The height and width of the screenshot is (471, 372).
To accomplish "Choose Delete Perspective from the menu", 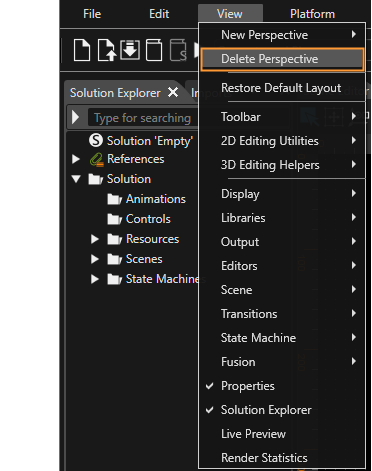I will (x=282, y=59).
